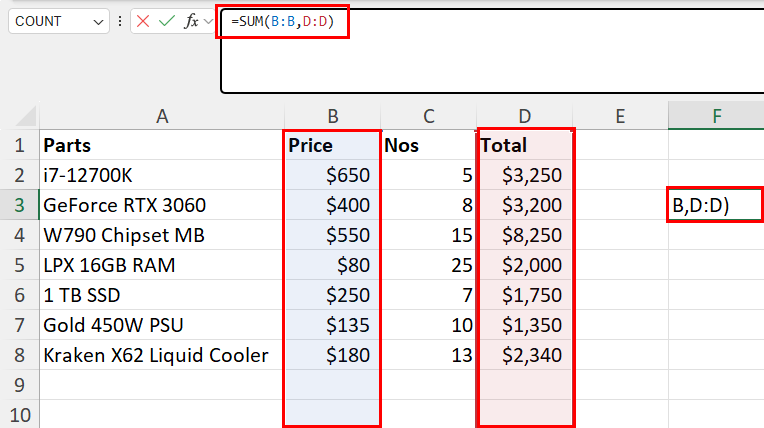764x428 pixels.
Task: Click the 'Total' header cell
Action: pyautogui.click(x=524, y=145)
